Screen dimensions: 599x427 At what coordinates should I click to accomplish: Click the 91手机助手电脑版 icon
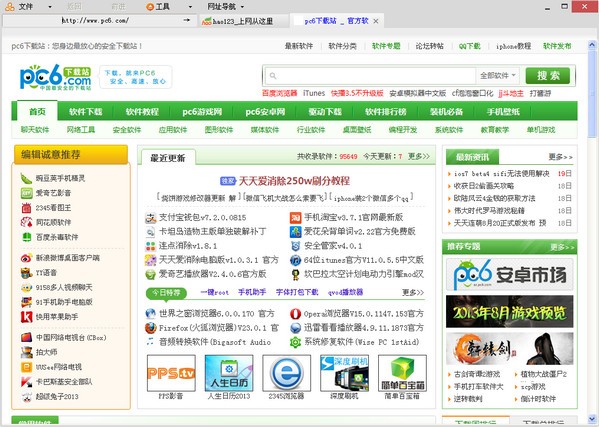point(26,302)
